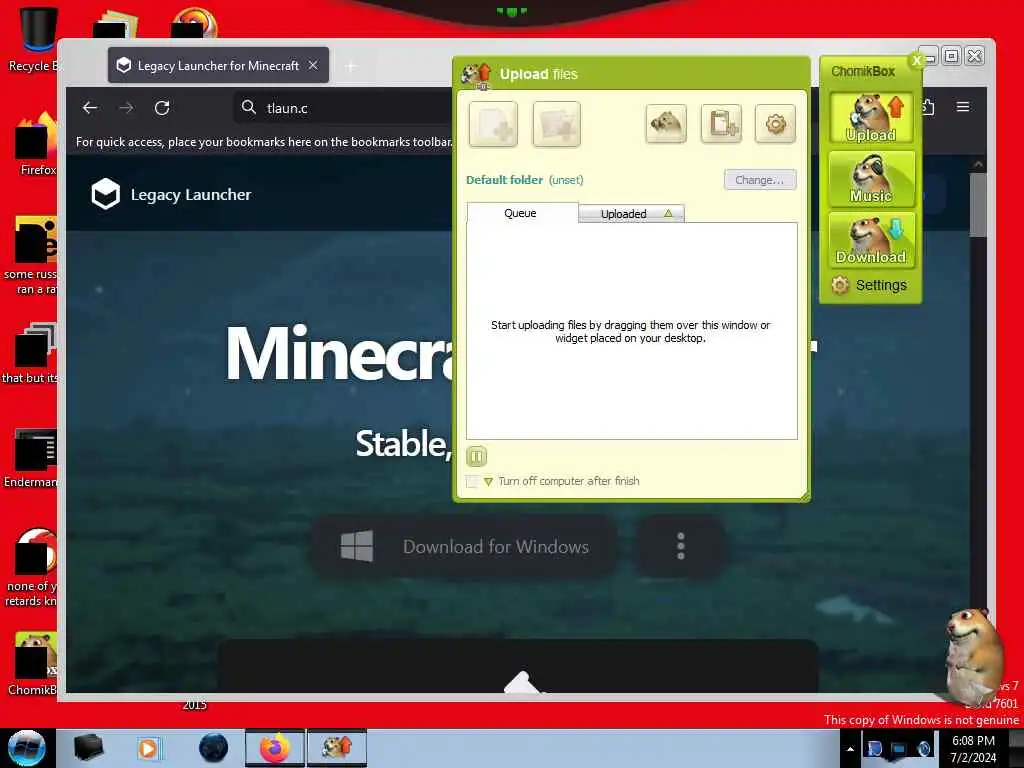
Task: Open Music in ChomikBox widget
Action: pyautogui.click(x=871, y=178)
